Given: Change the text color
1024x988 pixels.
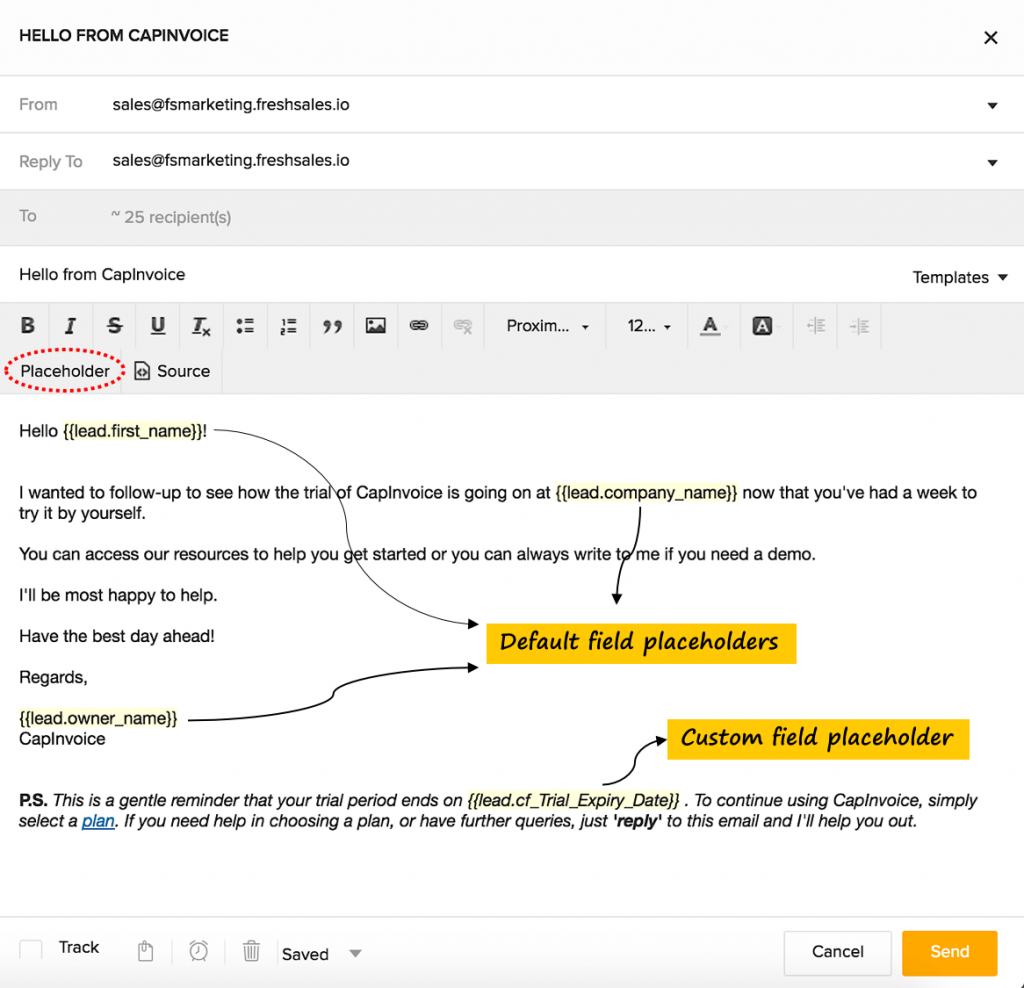Looking at the screenshot, I should [711, 325].
